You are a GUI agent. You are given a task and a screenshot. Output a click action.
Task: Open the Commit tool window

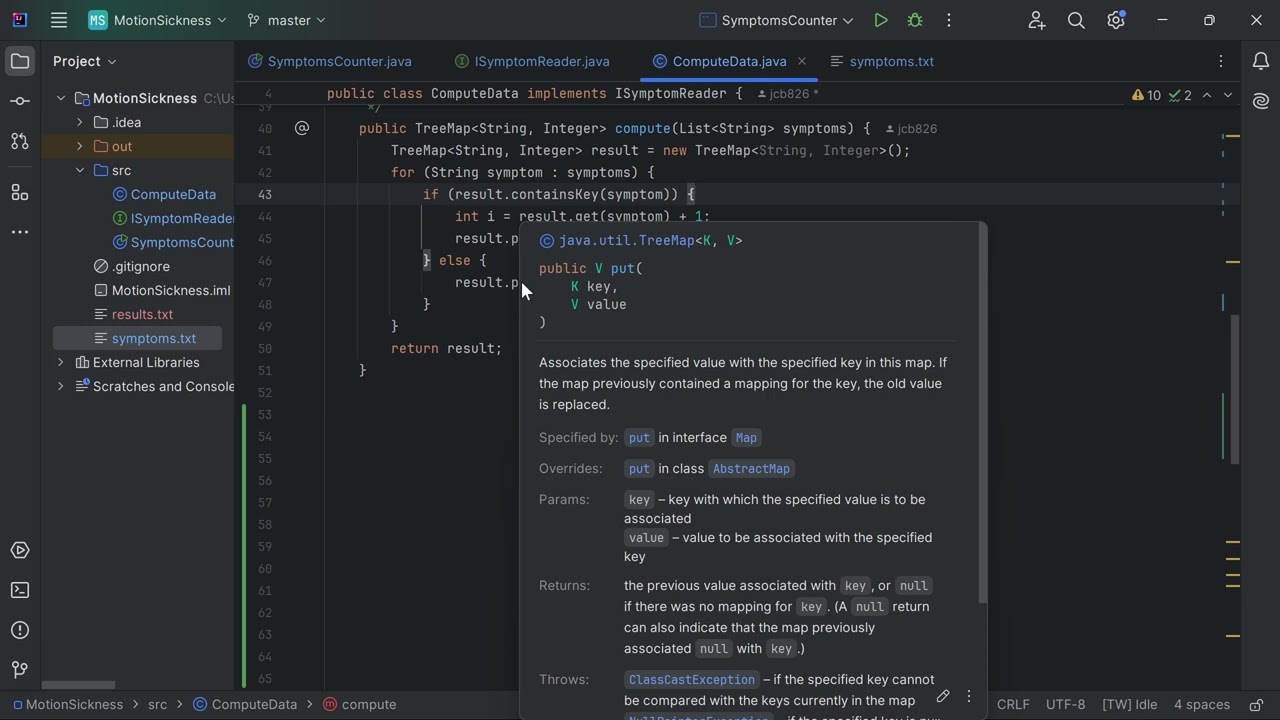(x=19, y=101)
